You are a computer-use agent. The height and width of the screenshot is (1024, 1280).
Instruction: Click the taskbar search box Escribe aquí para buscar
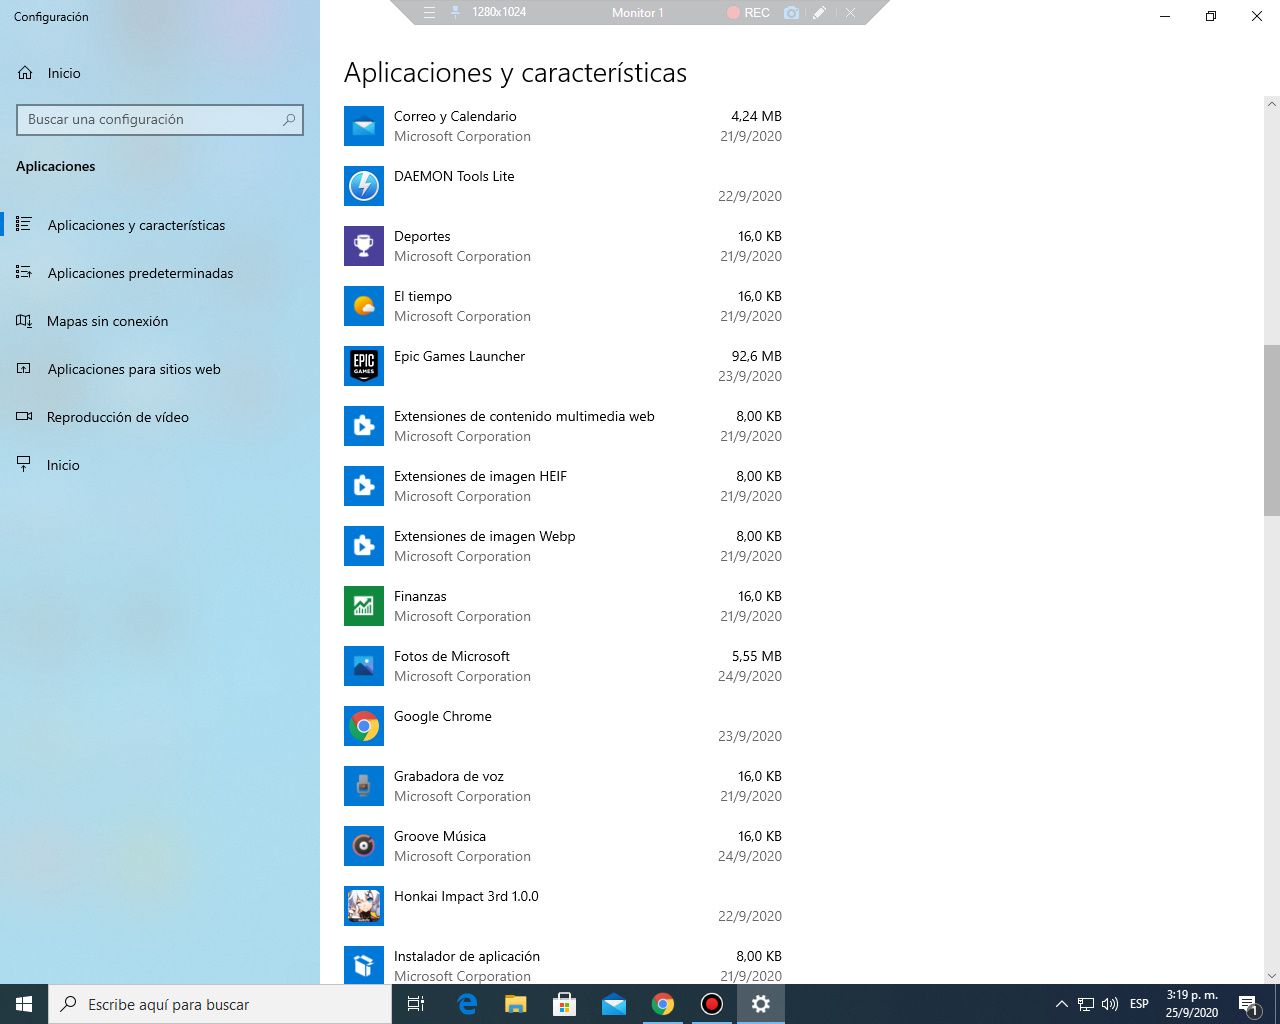click(x=220, y=1004)
